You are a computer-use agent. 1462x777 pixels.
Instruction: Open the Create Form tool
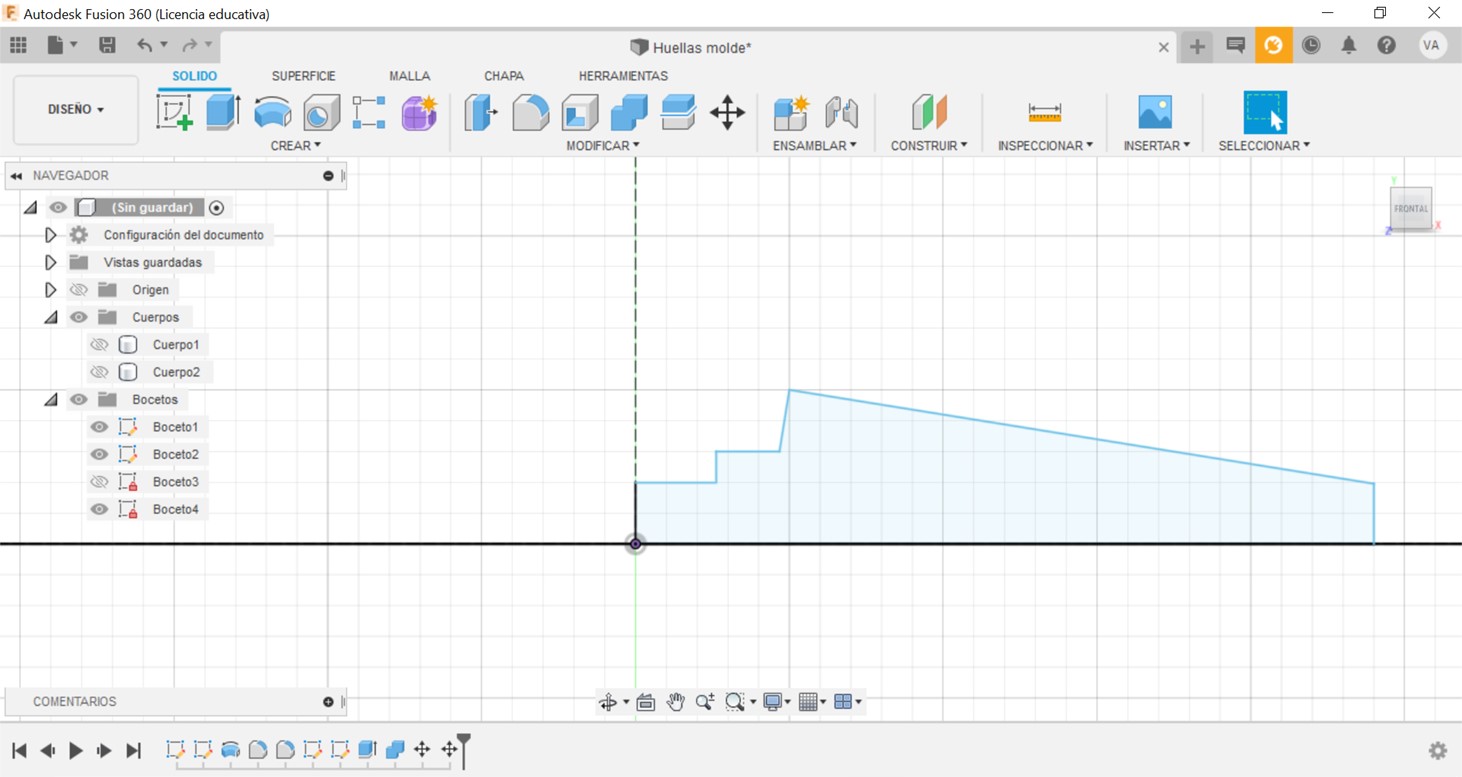coord(419,112)
